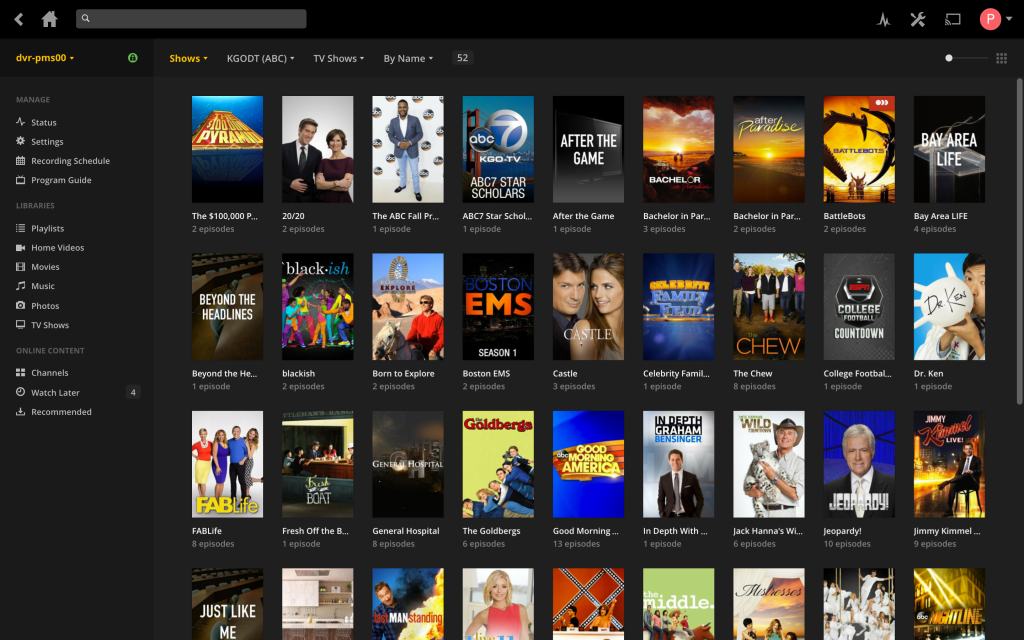The image size is (1024, 640).
Task: Click the Recording Schedule calendar icon
Action: pyautogui.click(x=20, y=161)
